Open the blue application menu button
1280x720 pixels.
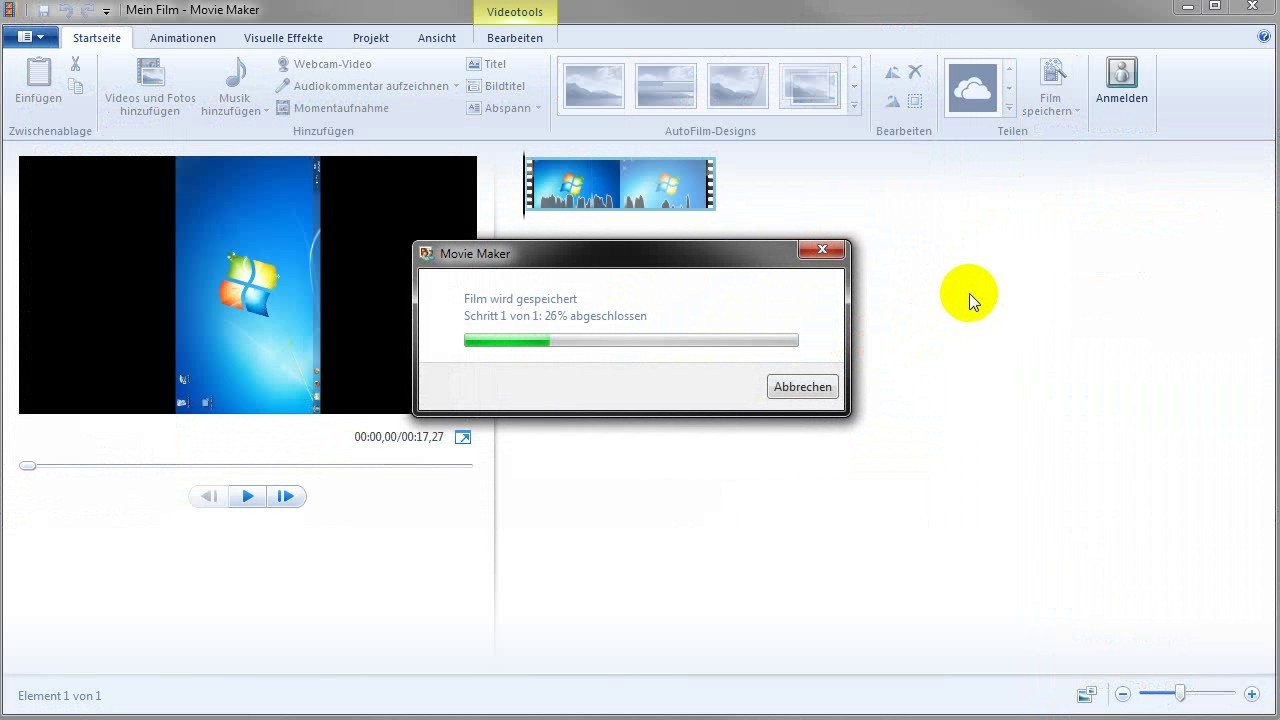(x=31, y=37)
